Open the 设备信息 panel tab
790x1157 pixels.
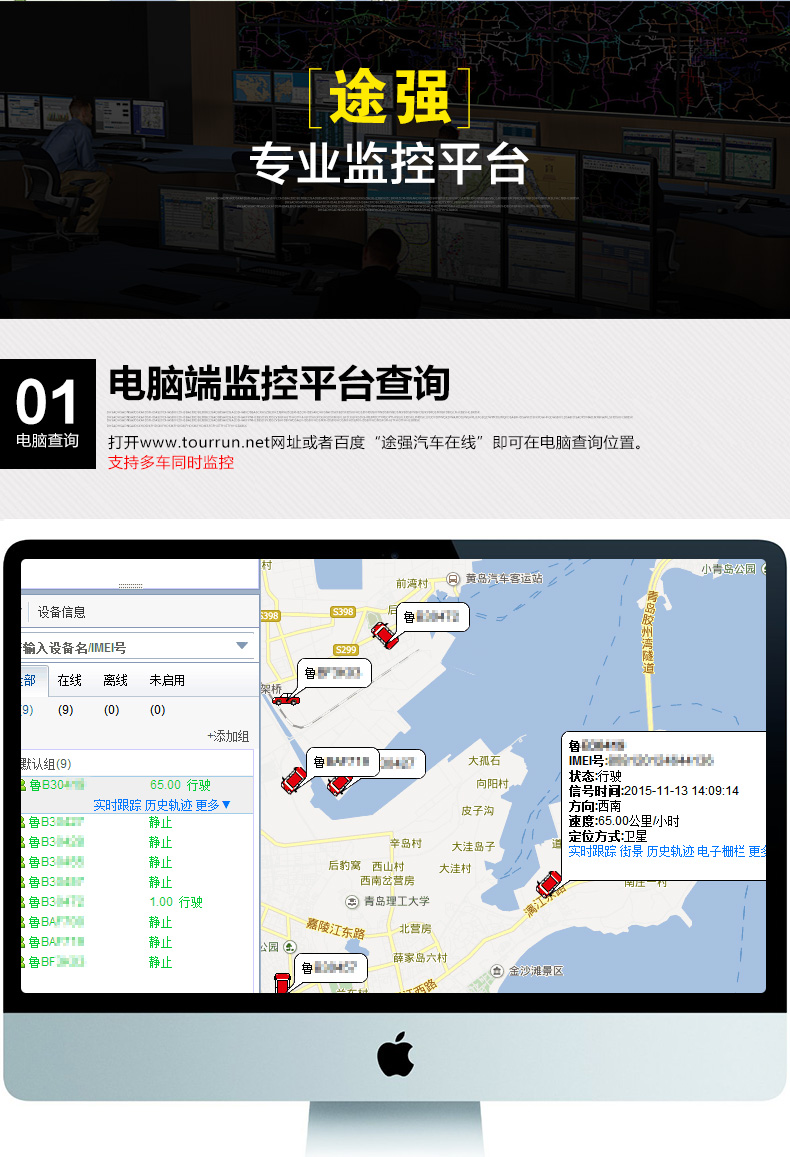pos(61,612)
